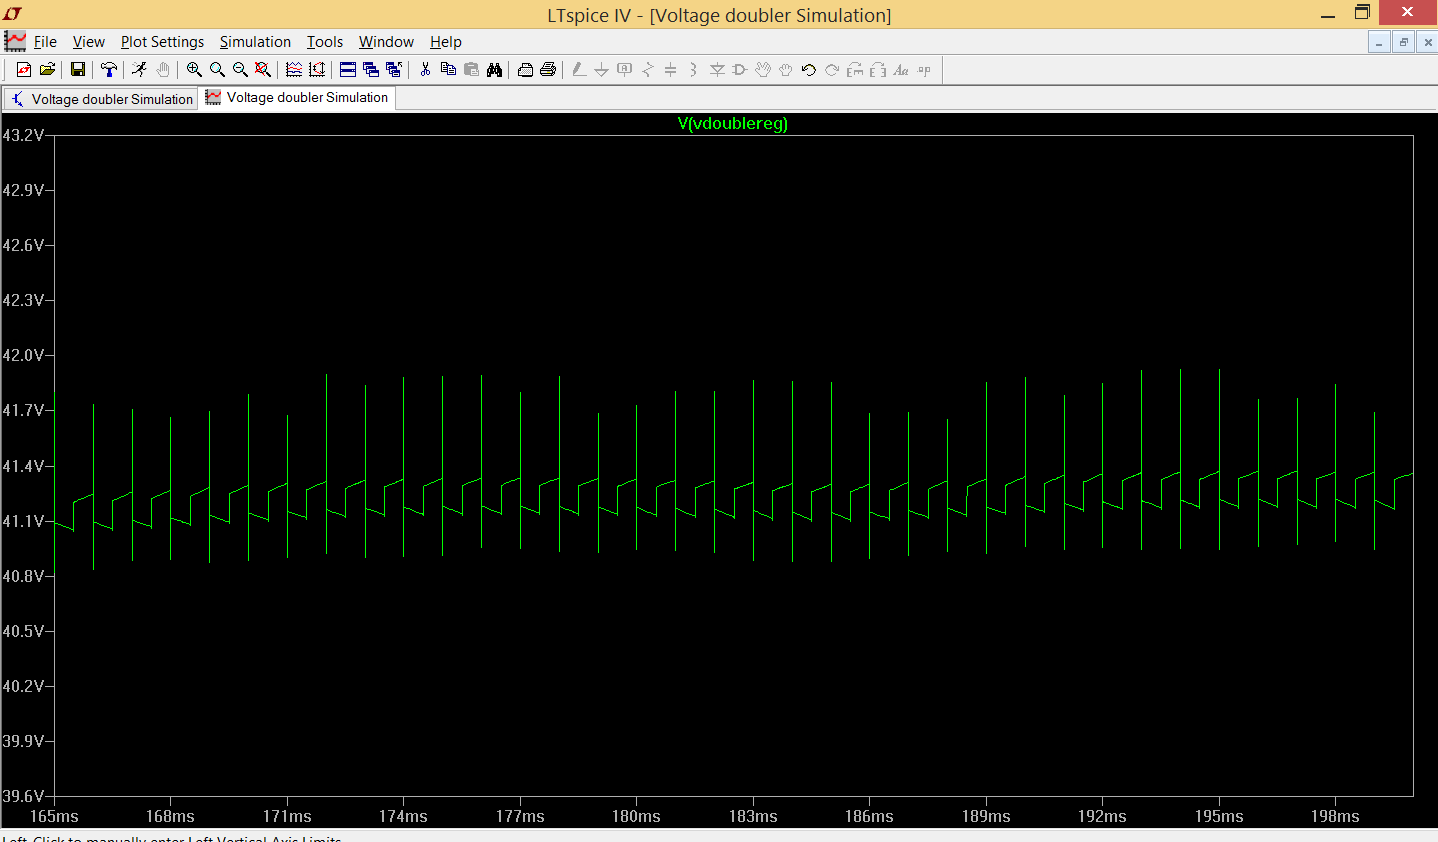Place a Capacitor component icon
Viewport: 1438px width, 842px height.
pos(670,69)
